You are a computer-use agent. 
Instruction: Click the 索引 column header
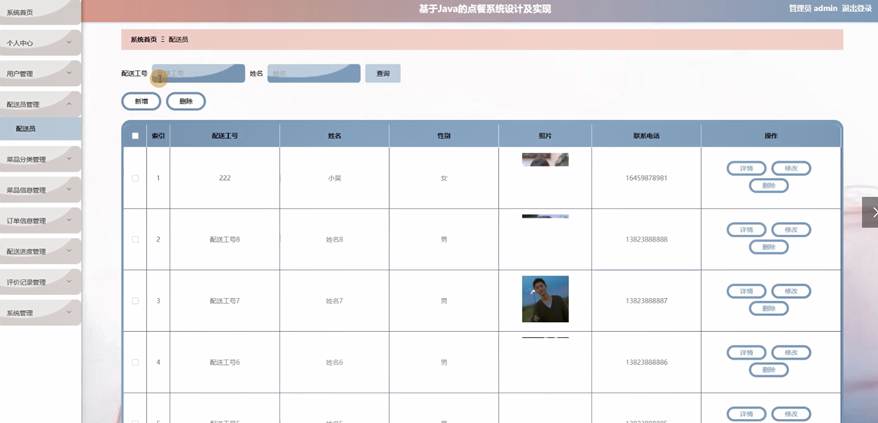click(x=158, y=136)
